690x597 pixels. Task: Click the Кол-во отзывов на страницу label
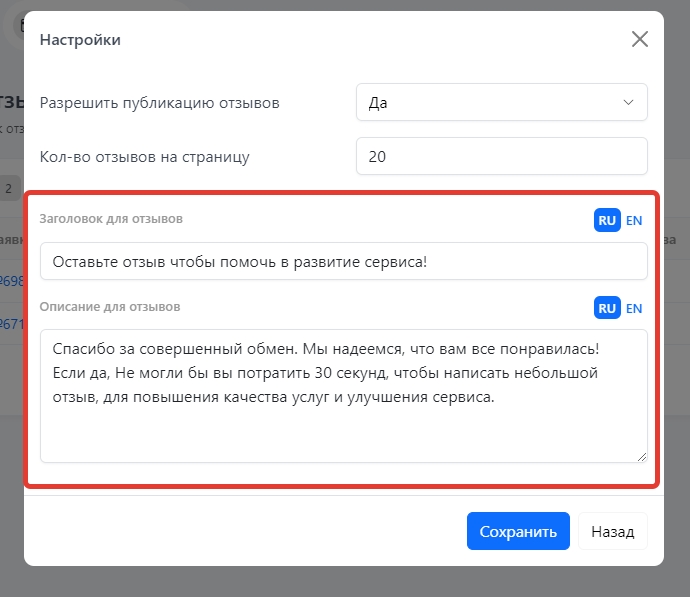[144, 156]
